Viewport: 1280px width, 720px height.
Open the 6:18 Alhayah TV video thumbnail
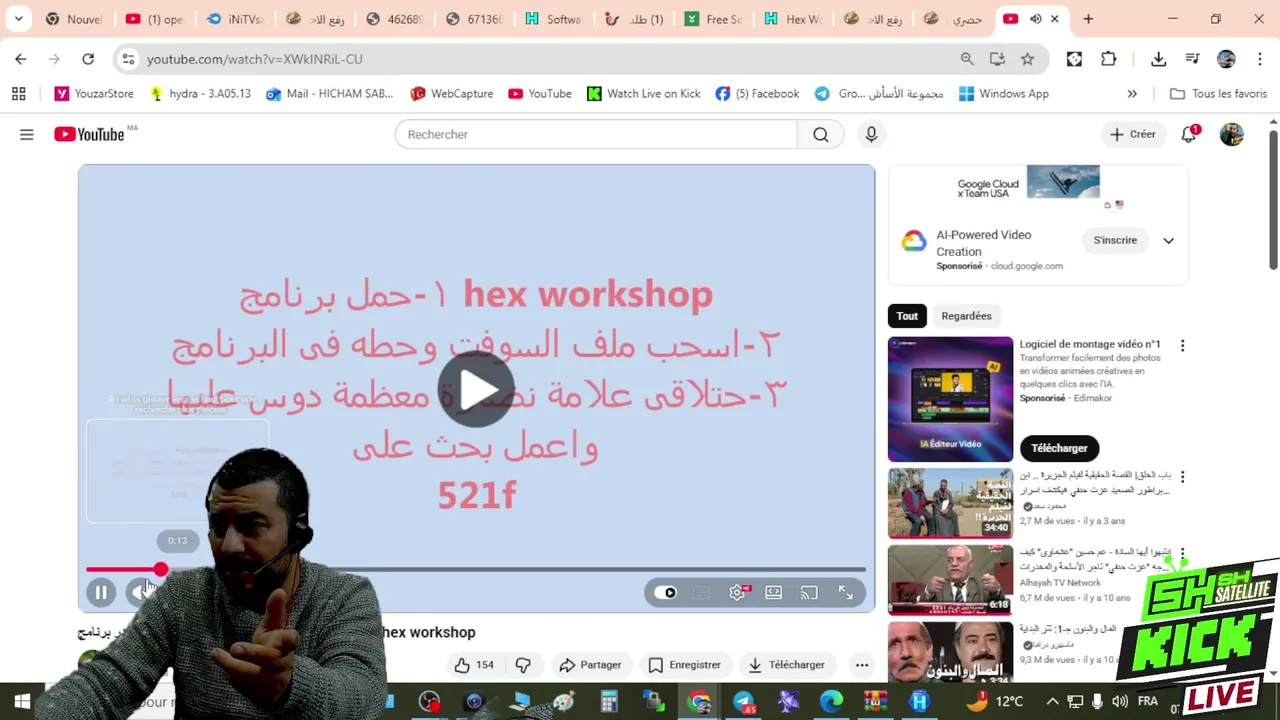[950, 579]
